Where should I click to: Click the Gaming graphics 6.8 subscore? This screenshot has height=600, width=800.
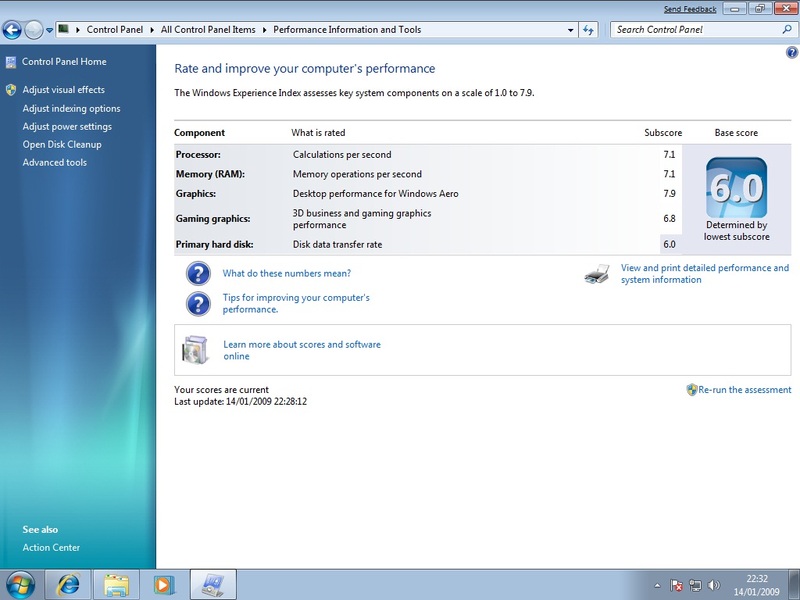(x=669, y=219)
